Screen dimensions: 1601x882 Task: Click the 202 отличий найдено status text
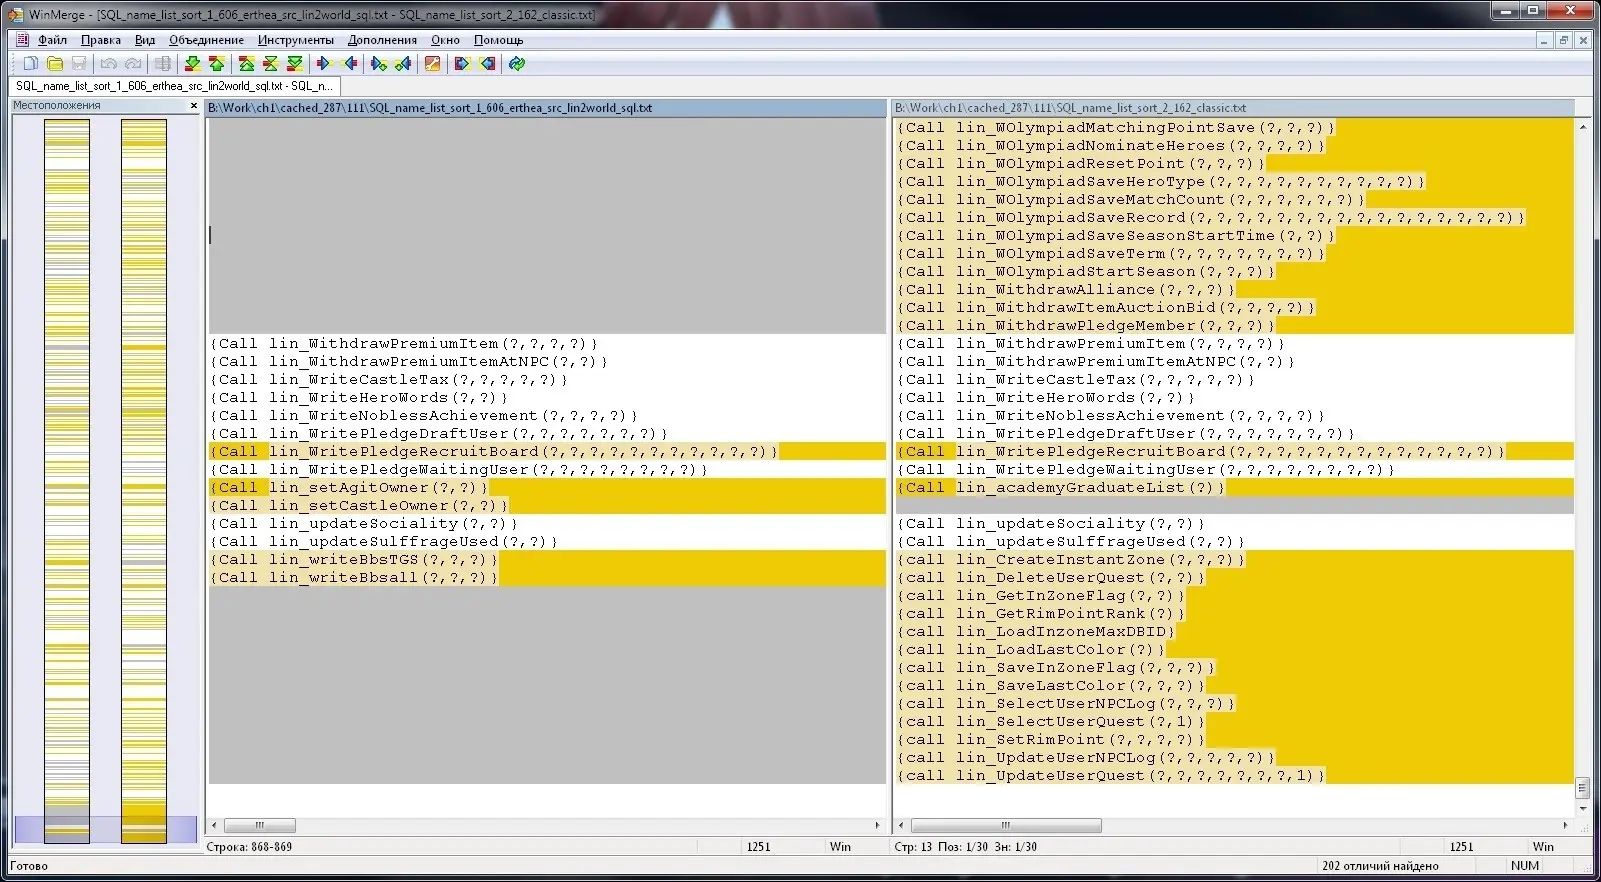pyautogui.click(x=1380, y=866)
